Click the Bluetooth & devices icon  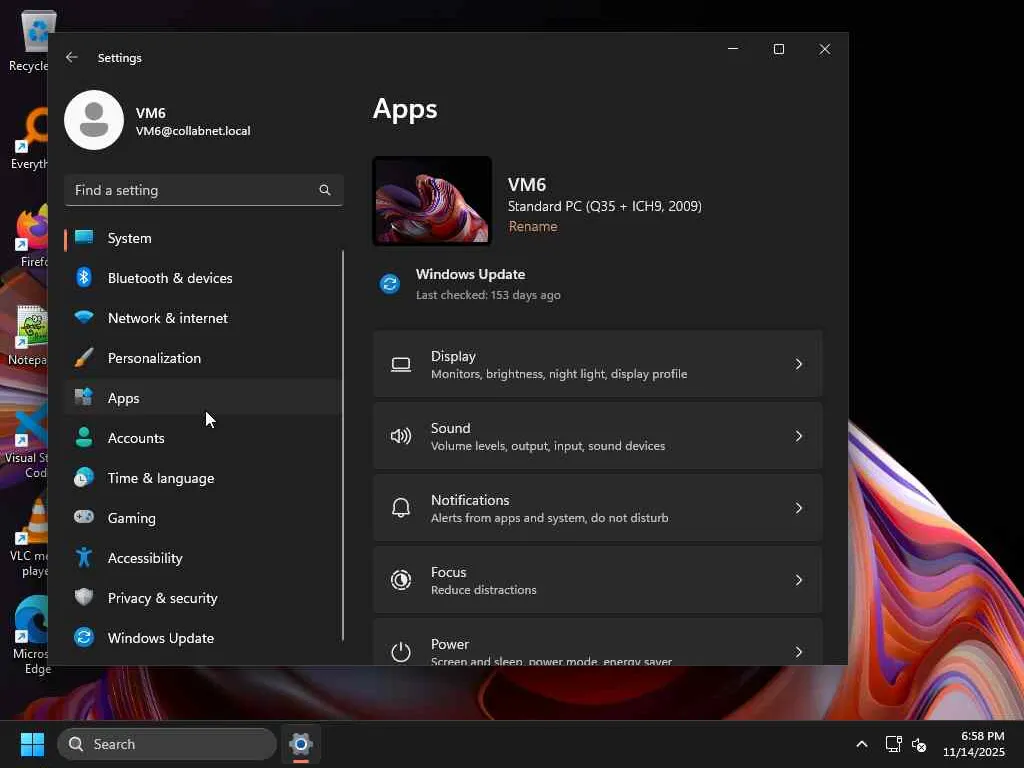pos(85,278)
